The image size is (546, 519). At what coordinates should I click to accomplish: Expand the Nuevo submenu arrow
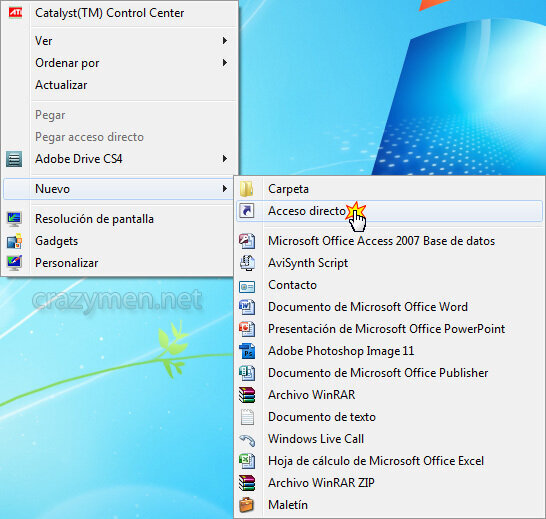(225, 189)
